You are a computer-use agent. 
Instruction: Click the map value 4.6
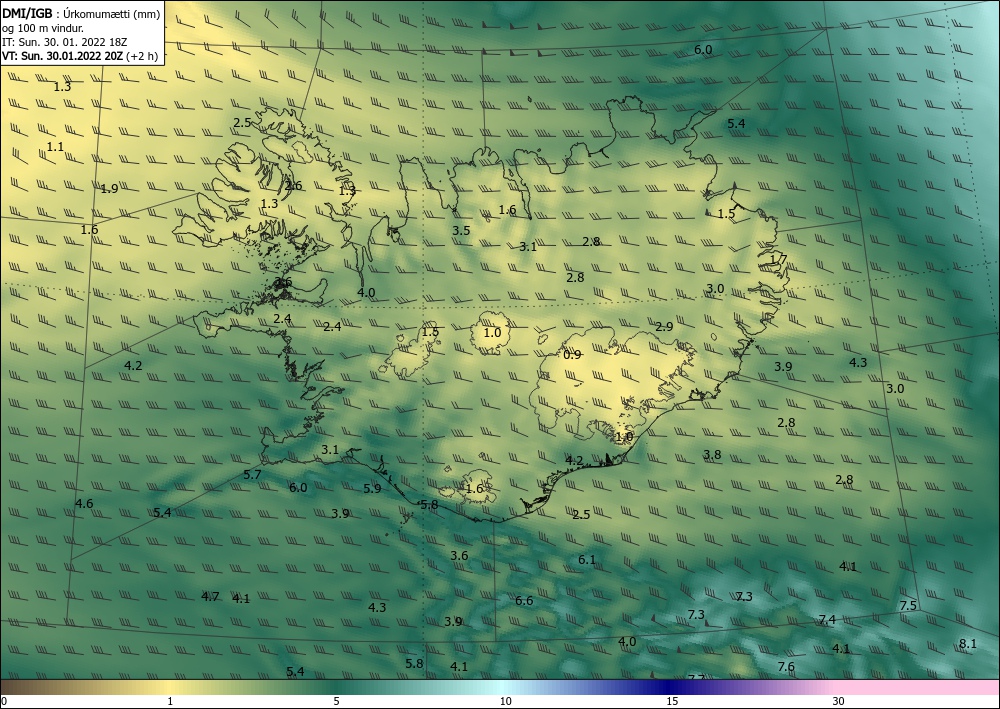click(84, 504)
